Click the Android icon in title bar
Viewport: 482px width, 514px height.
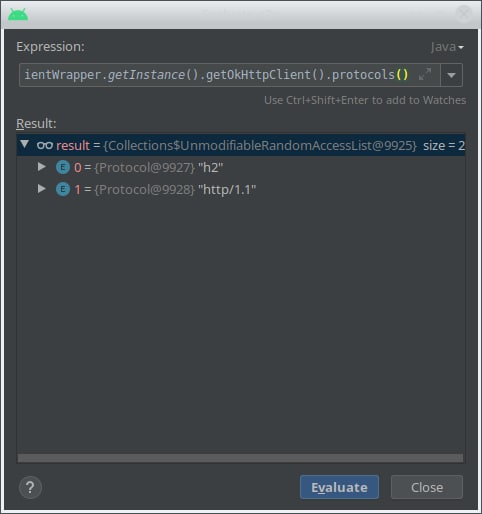18,14
